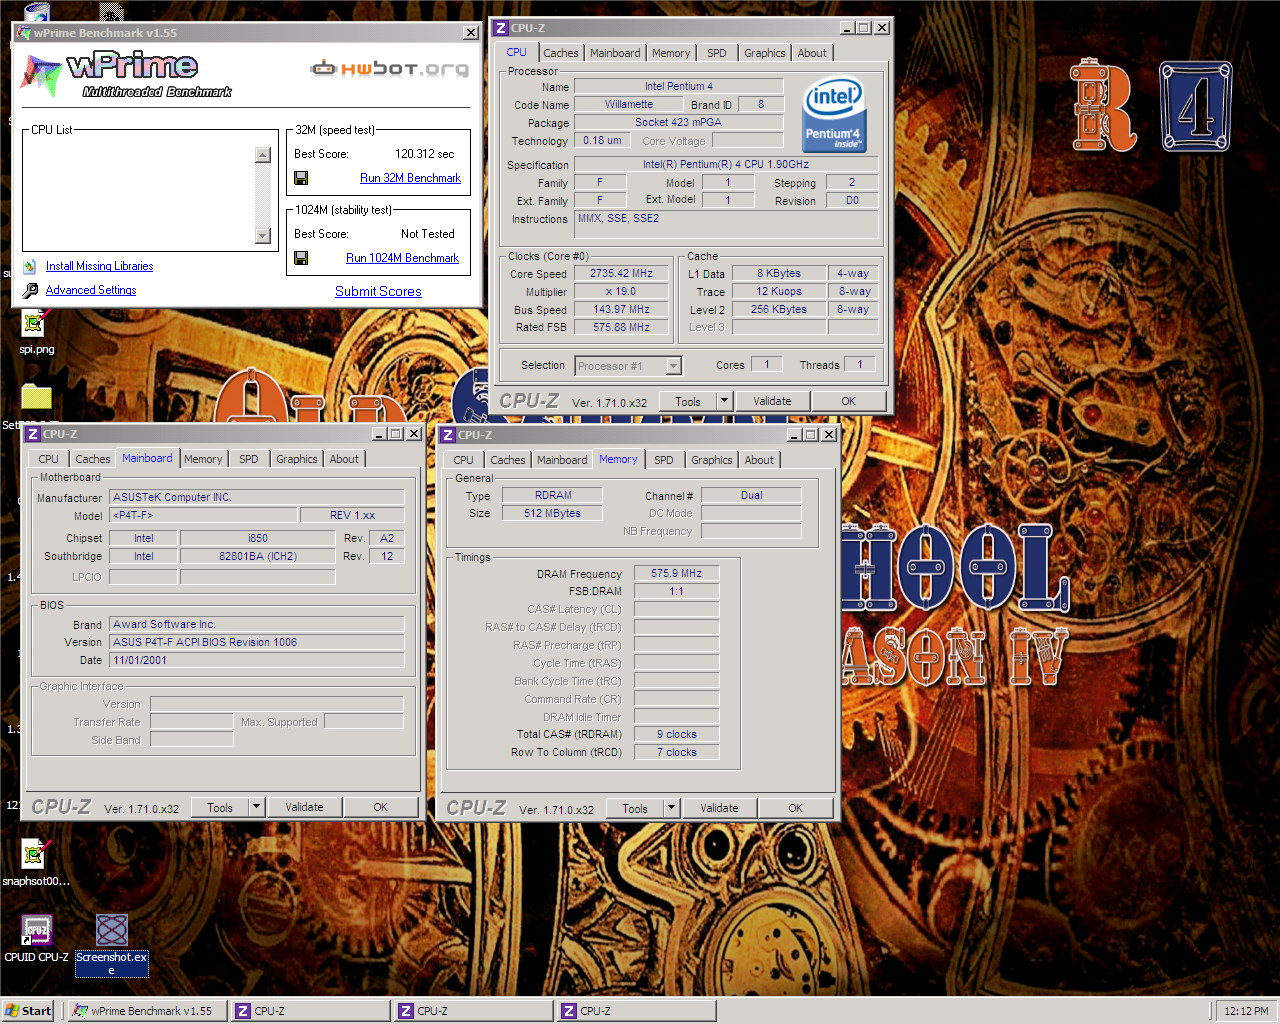Image resolution: width=1280 pixels, height=1024 pixels.
Task: Click Validate in Mainboard CPU-Z window
Action: coord(304,807)
